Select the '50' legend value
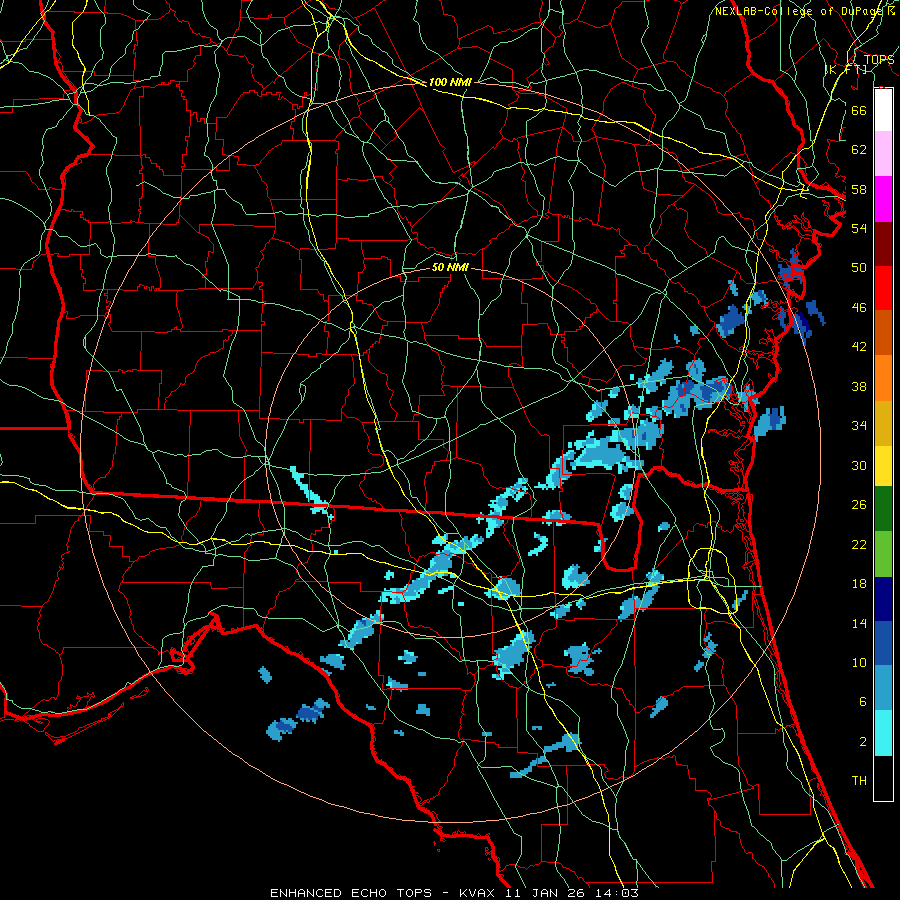 click(859, 268)
